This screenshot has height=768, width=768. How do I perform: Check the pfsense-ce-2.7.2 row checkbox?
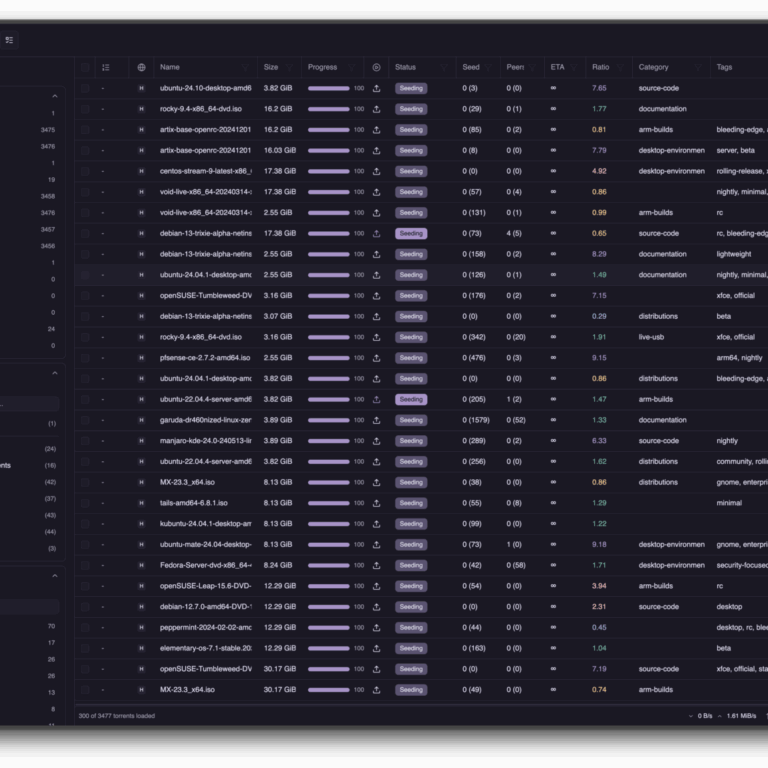[x=85, y=358]
